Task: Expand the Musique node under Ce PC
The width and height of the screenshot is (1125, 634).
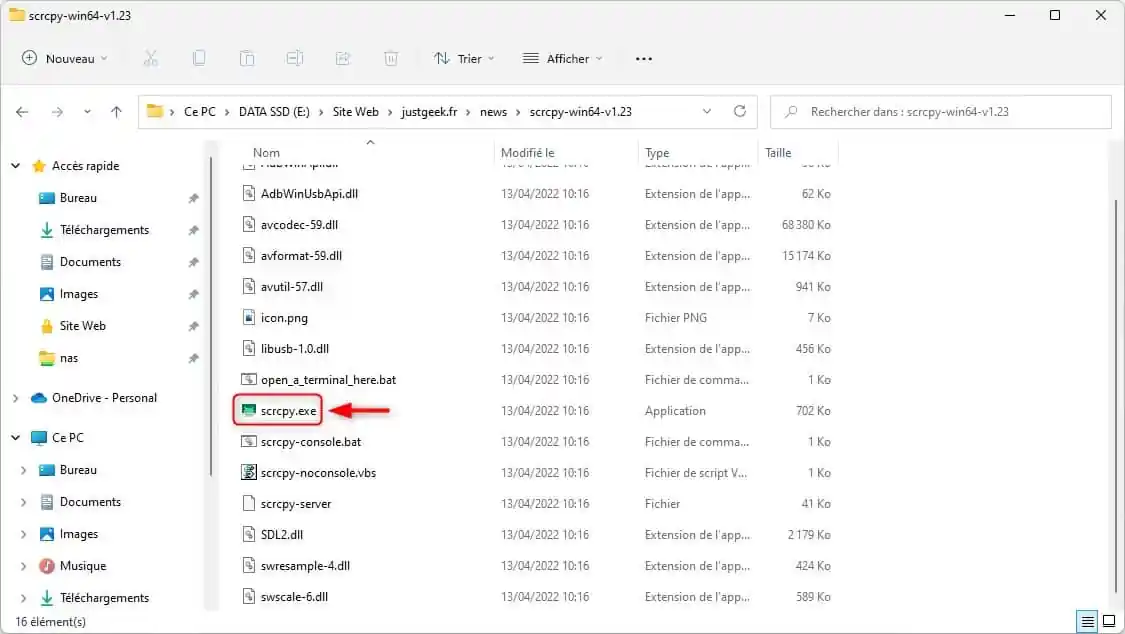Action: point(24,566)
